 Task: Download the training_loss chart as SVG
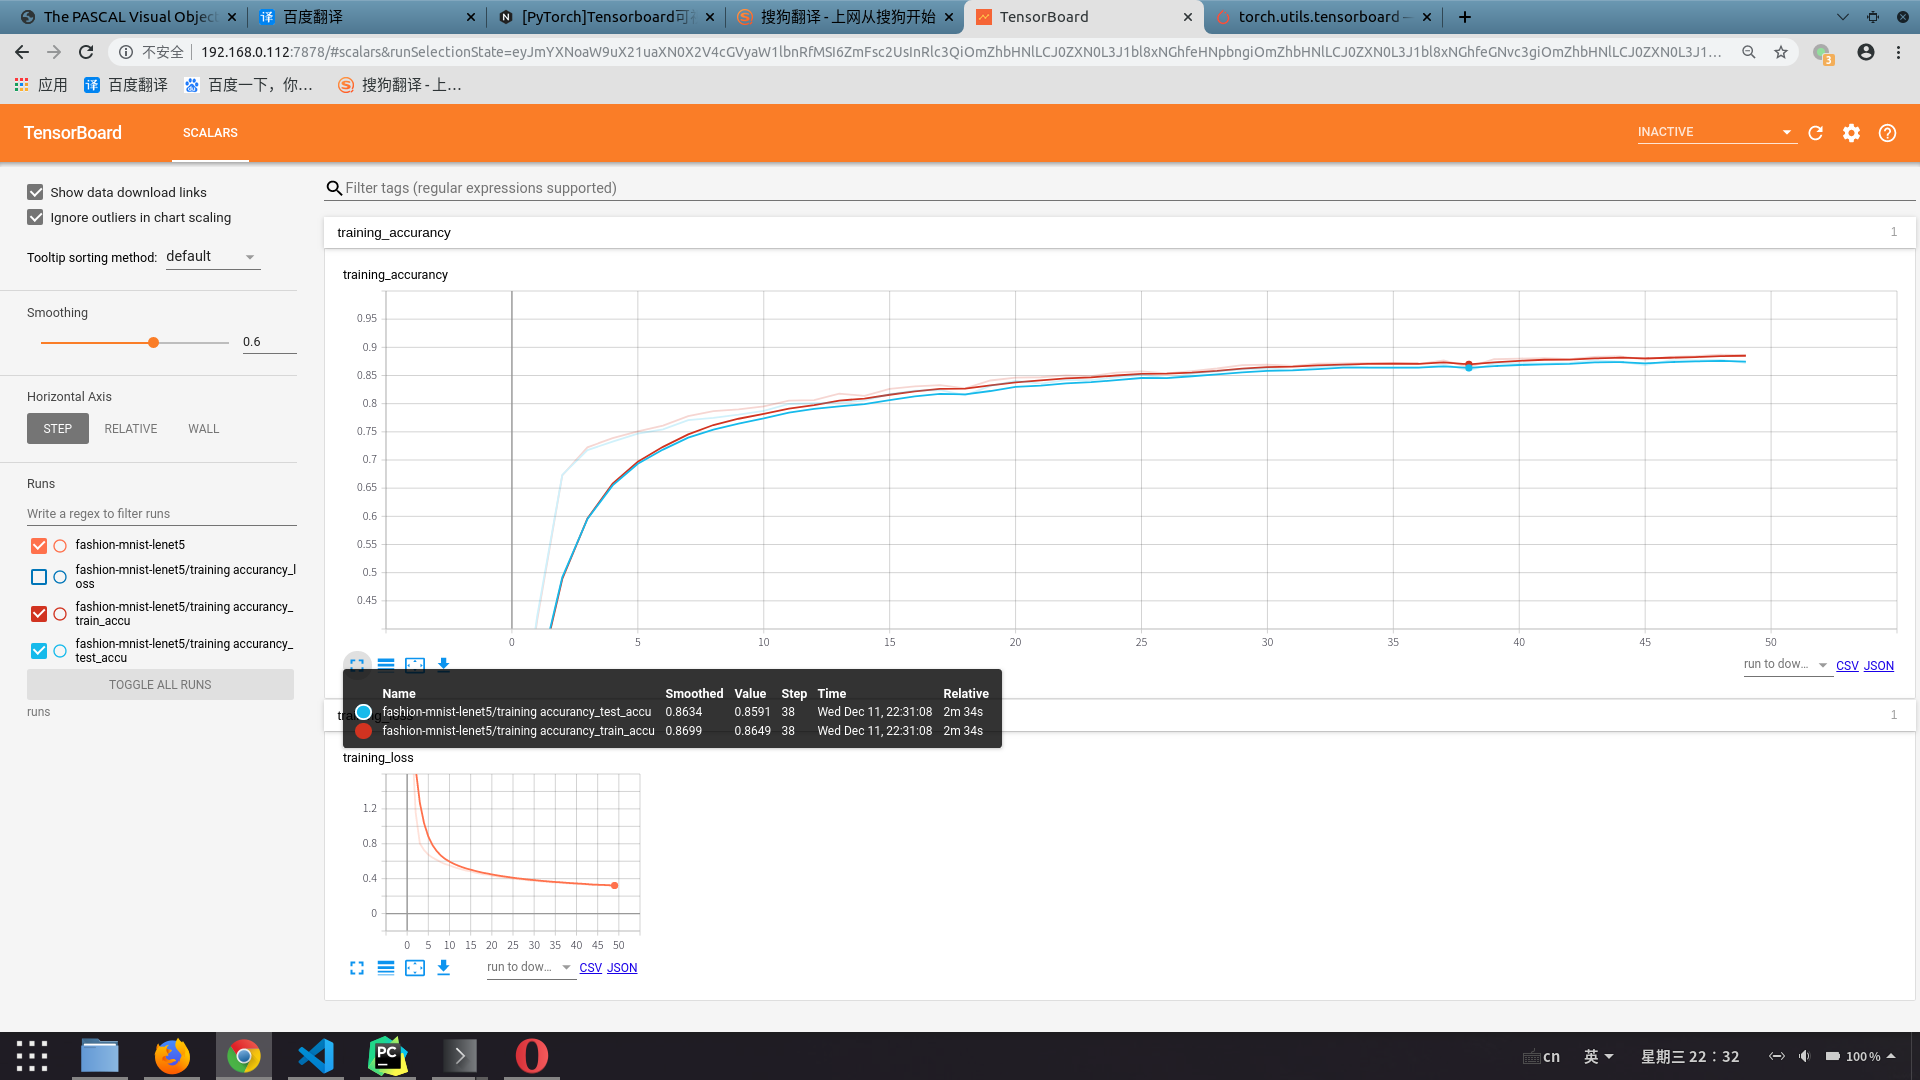[444, 968]
